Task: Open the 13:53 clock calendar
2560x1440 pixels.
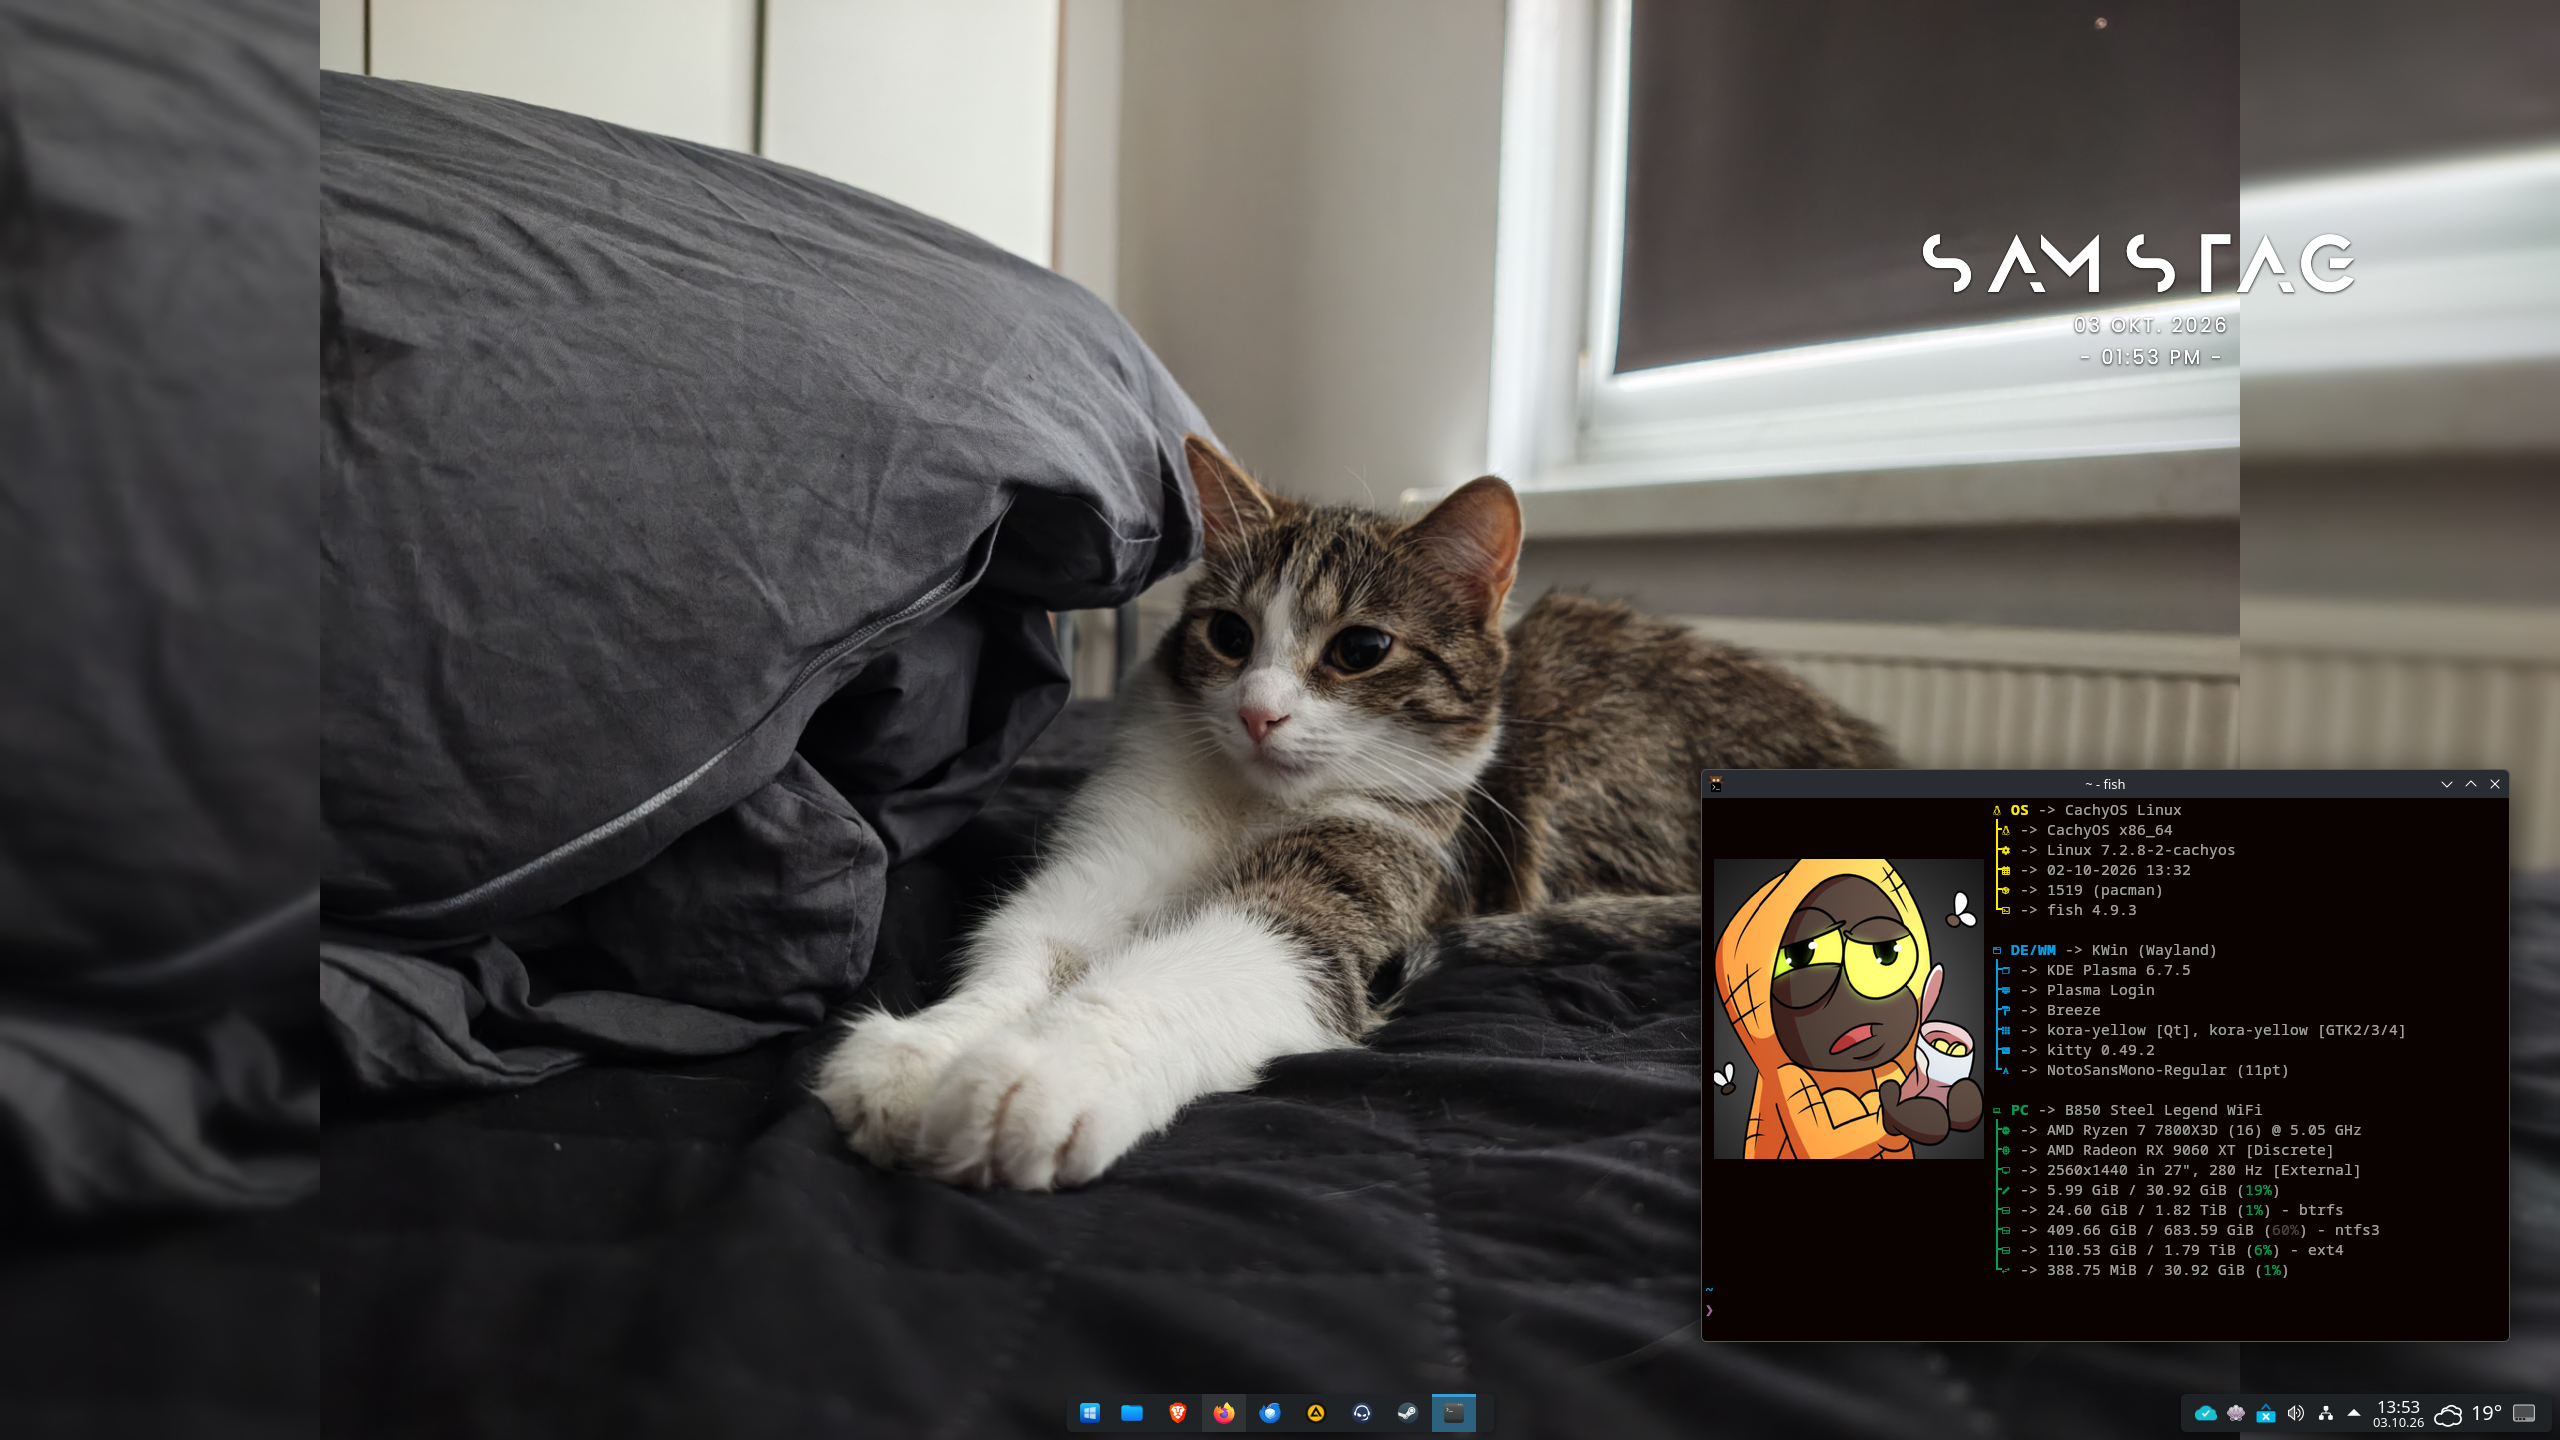Action: tap(2398, 1414)
